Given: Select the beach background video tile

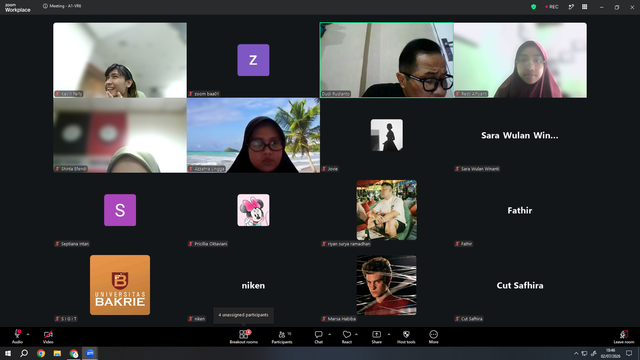Looking at the screenshot, I should click(x=253, y=135).
